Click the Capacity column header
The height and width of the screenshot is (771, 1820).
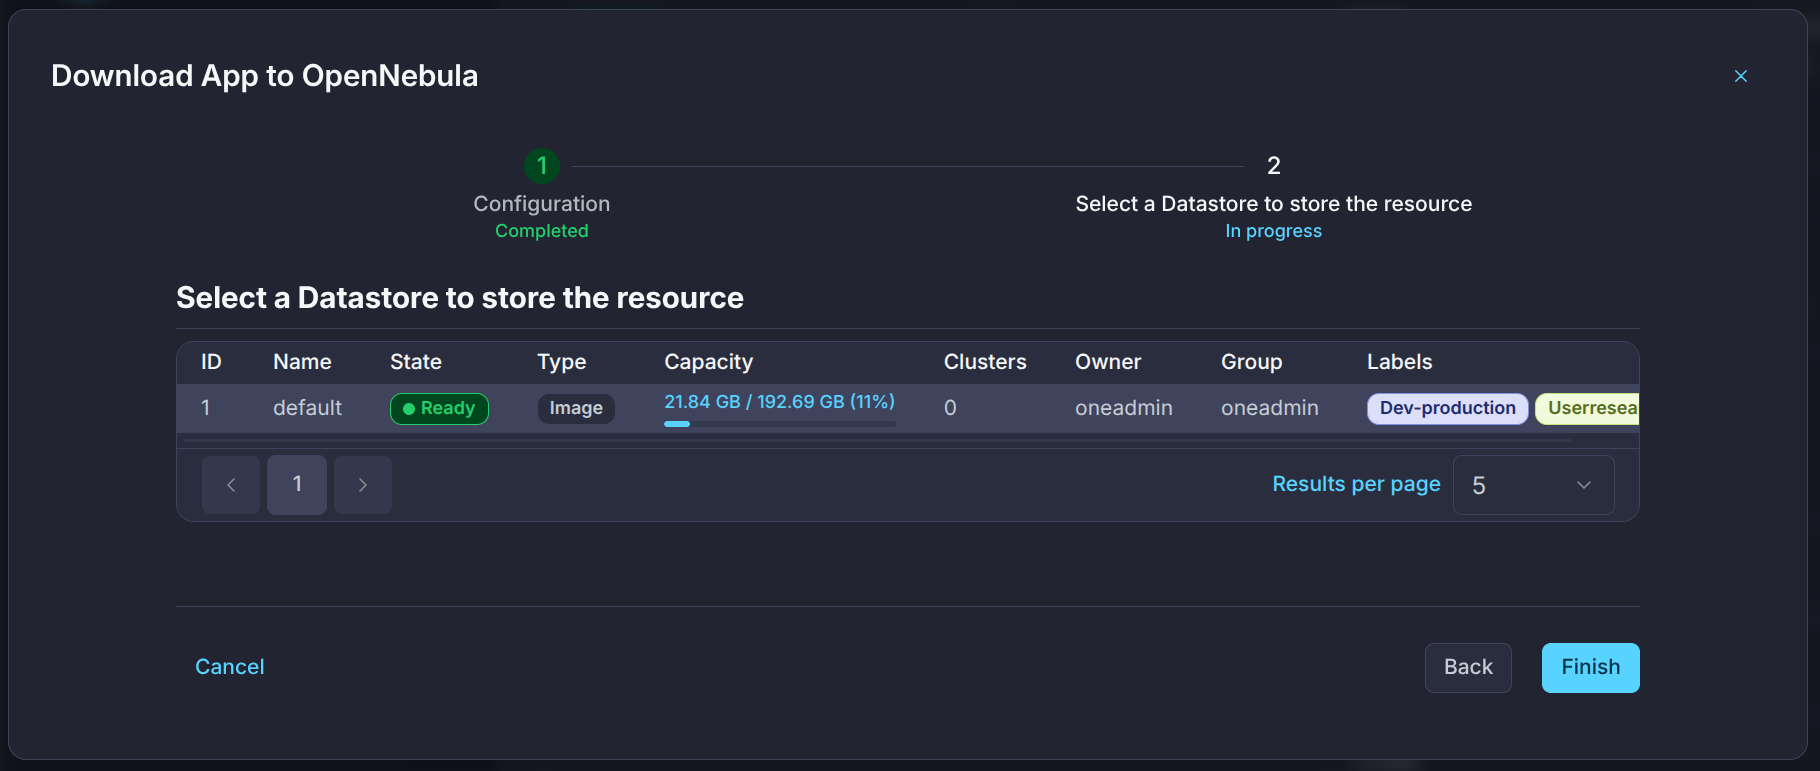click(708, 362)
